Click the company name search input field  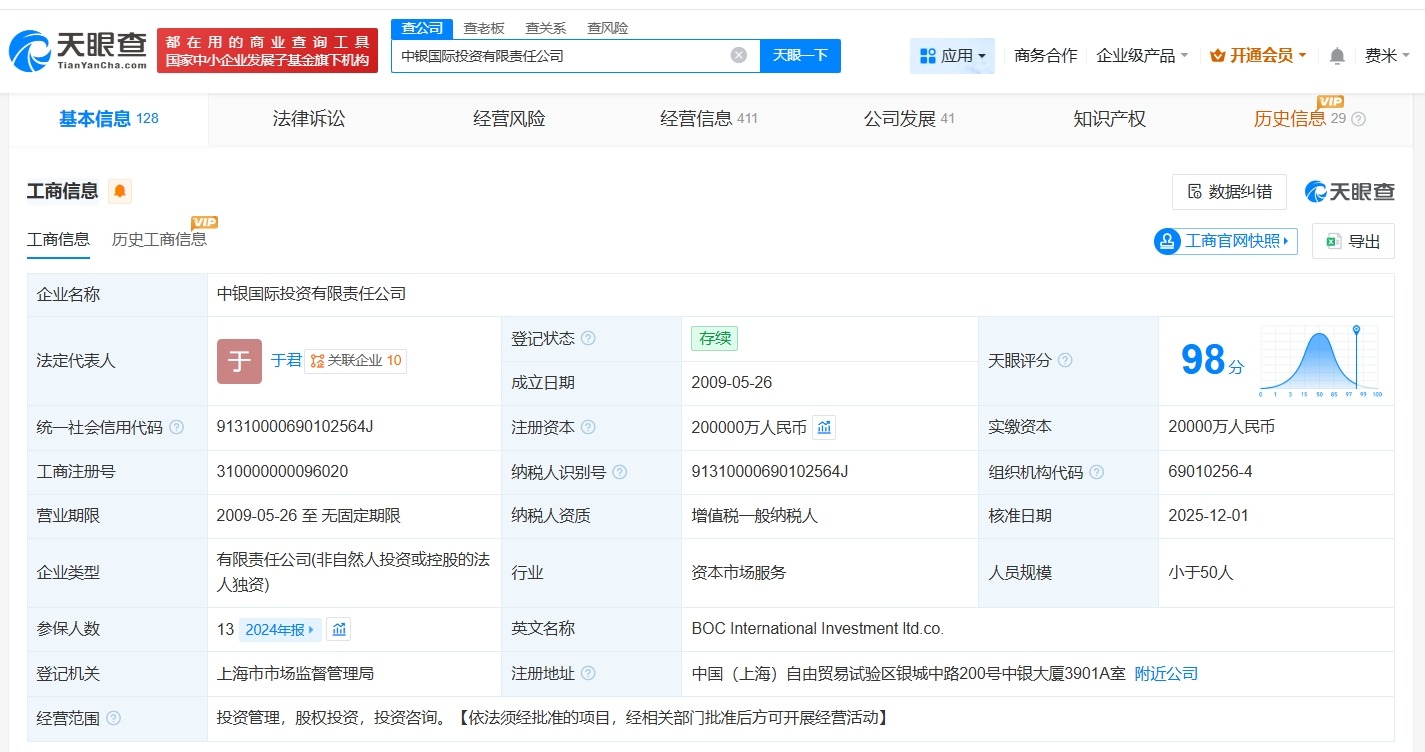[x=560, y=55]
